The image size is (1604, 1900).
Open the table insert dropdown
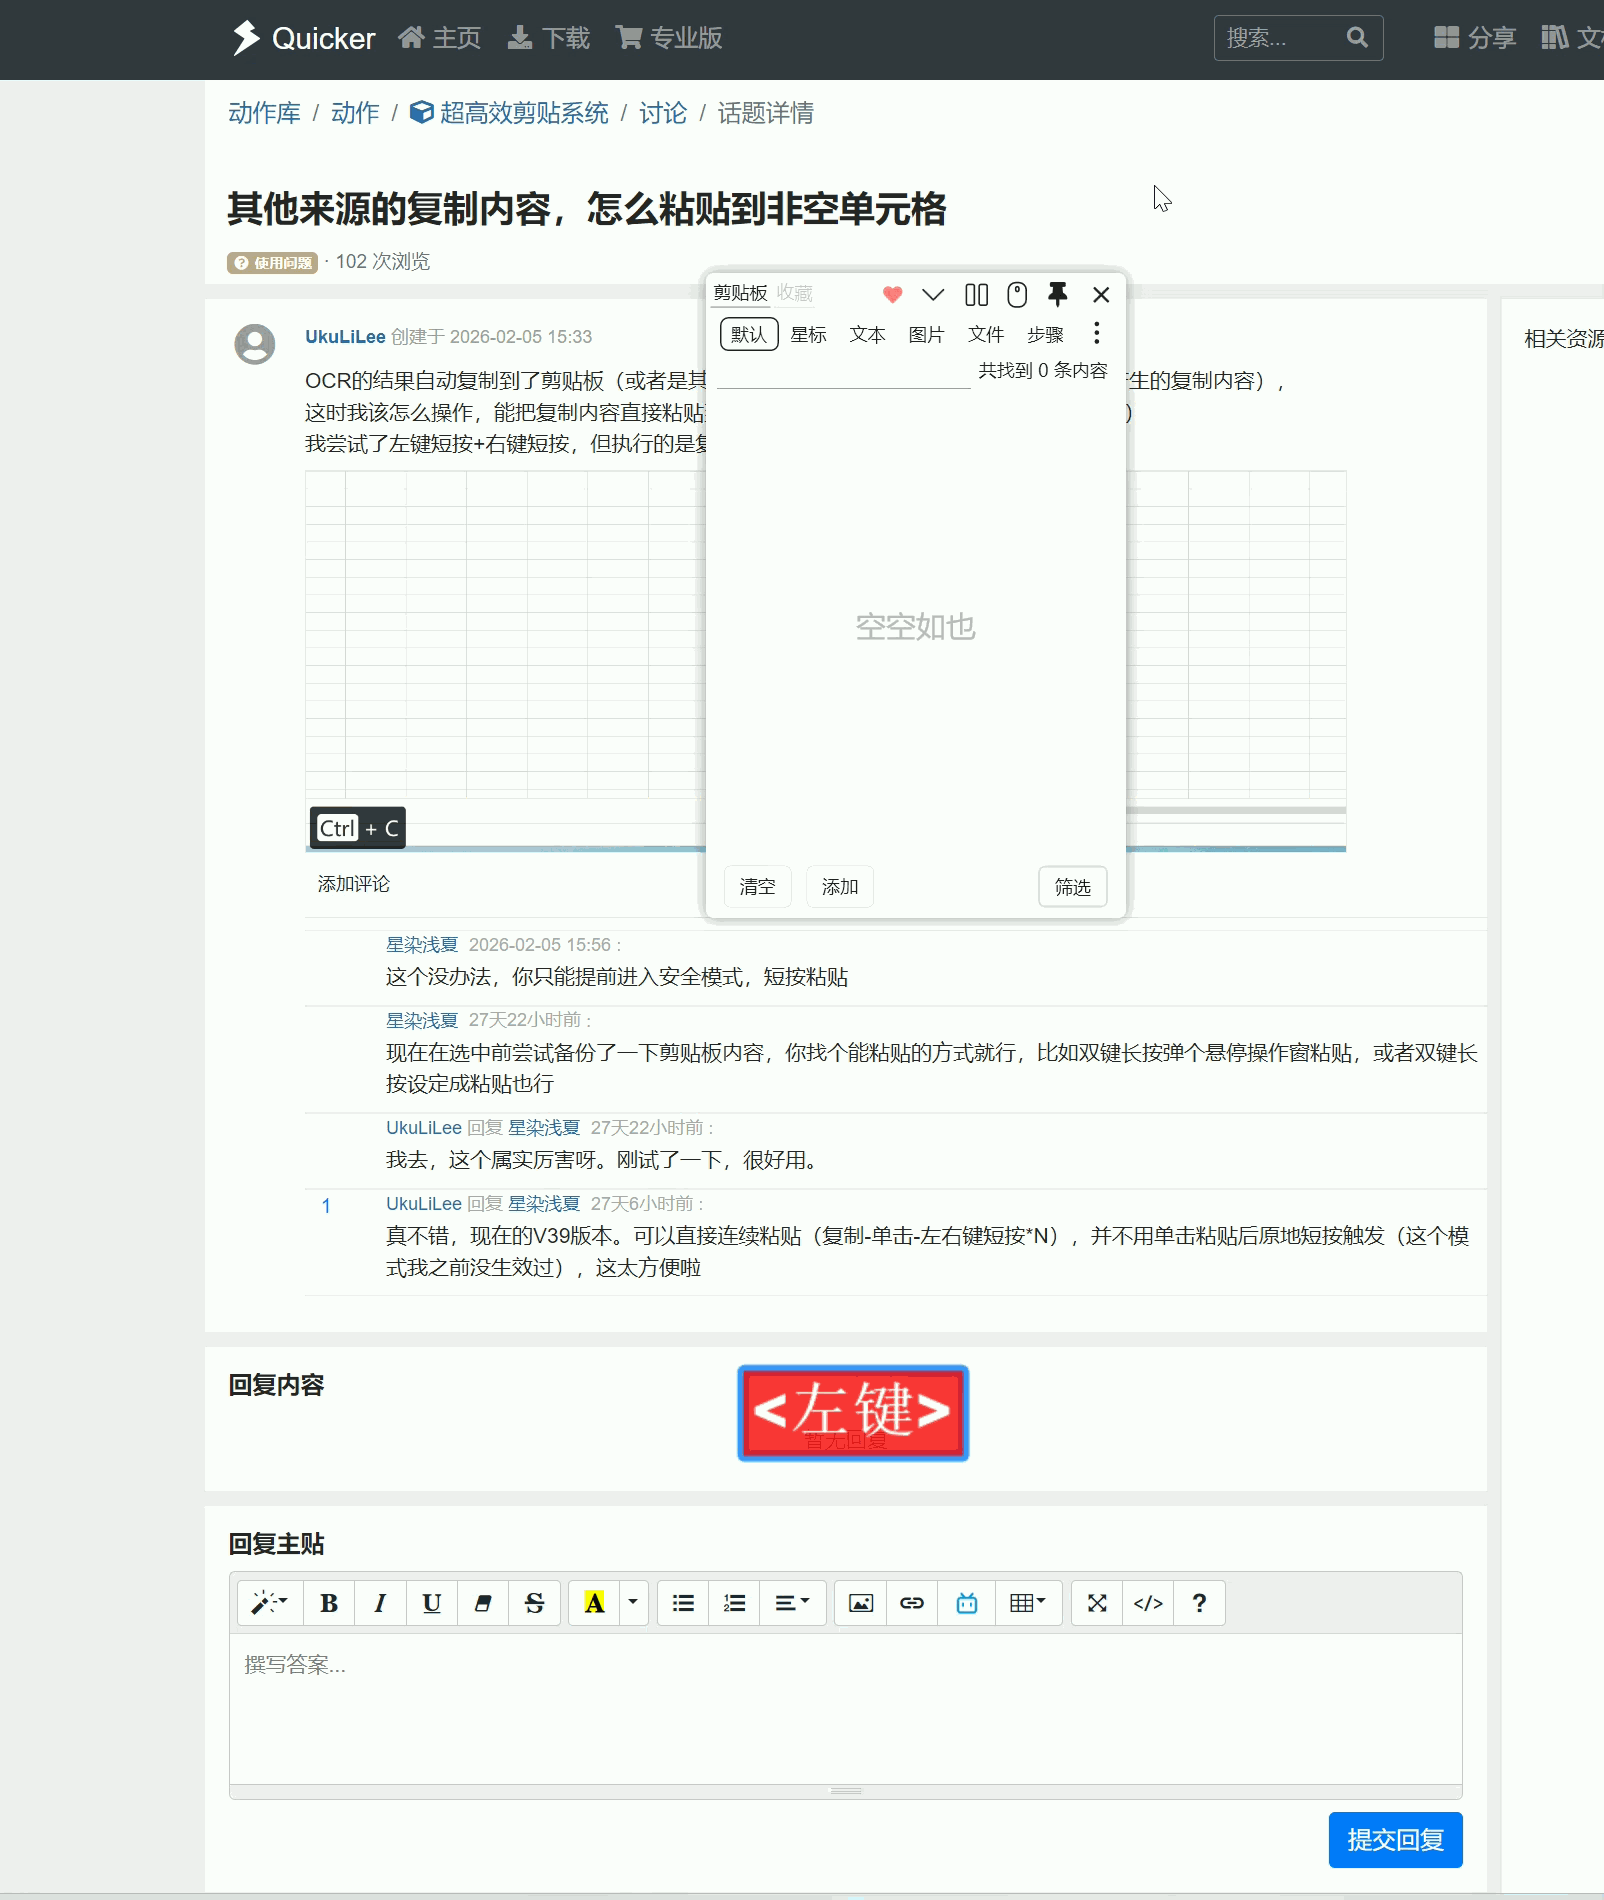[1027, 1603]
